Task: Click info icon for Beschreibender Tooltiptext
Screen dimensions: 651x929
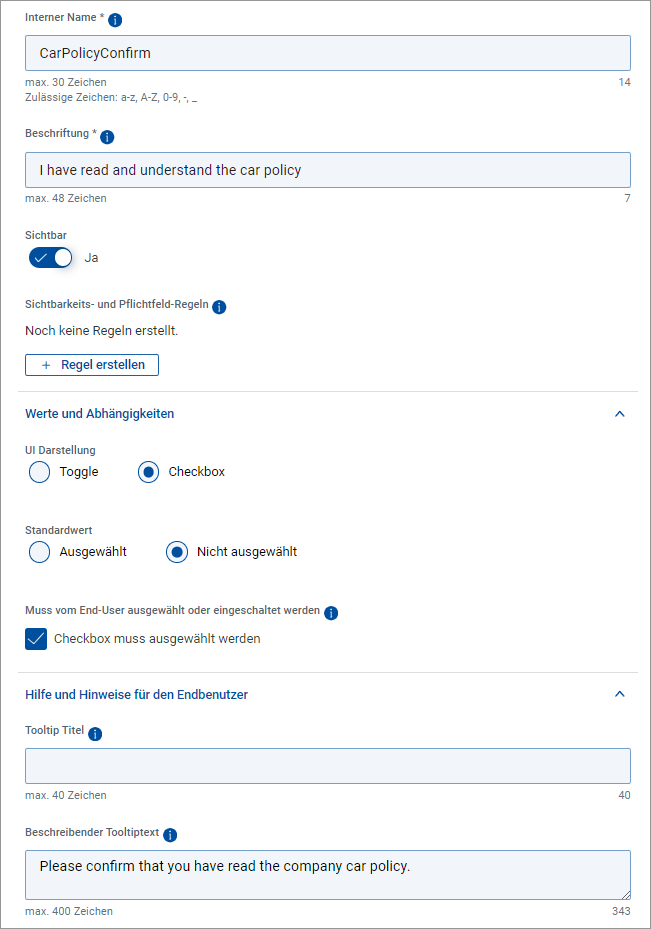Action: (x=170, y=835)
